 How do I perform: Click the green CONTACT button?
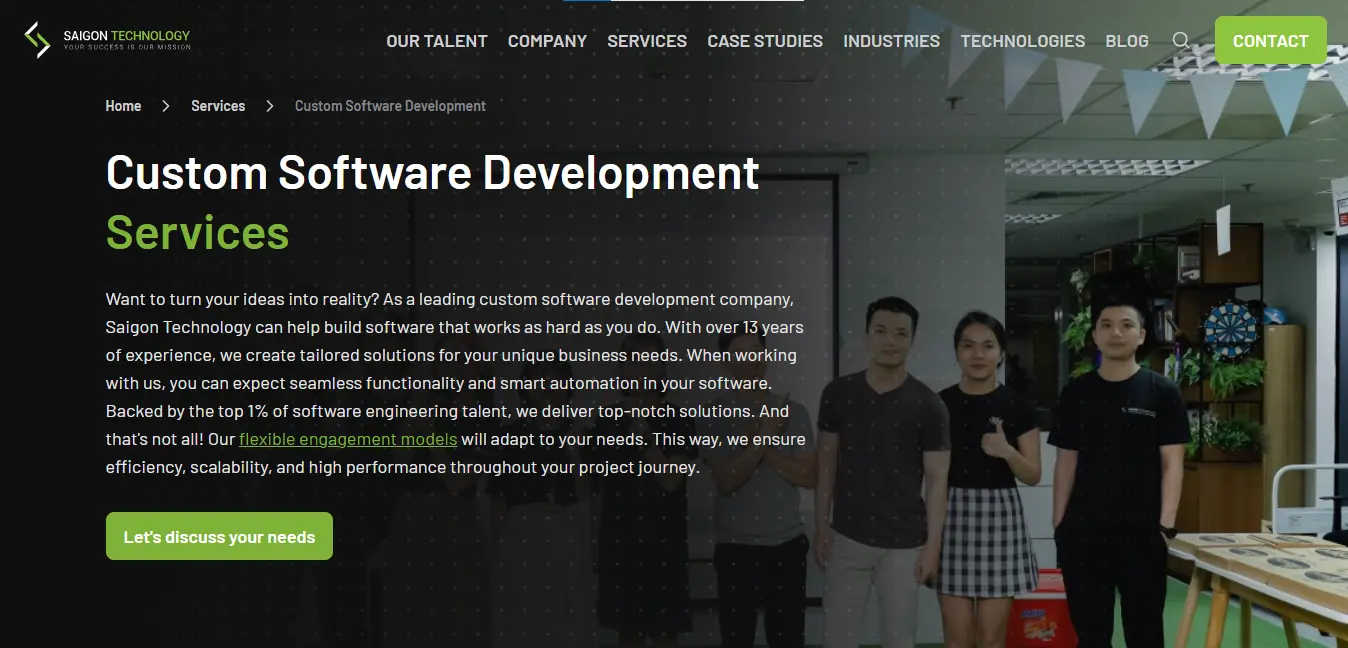pos(1270,40)
